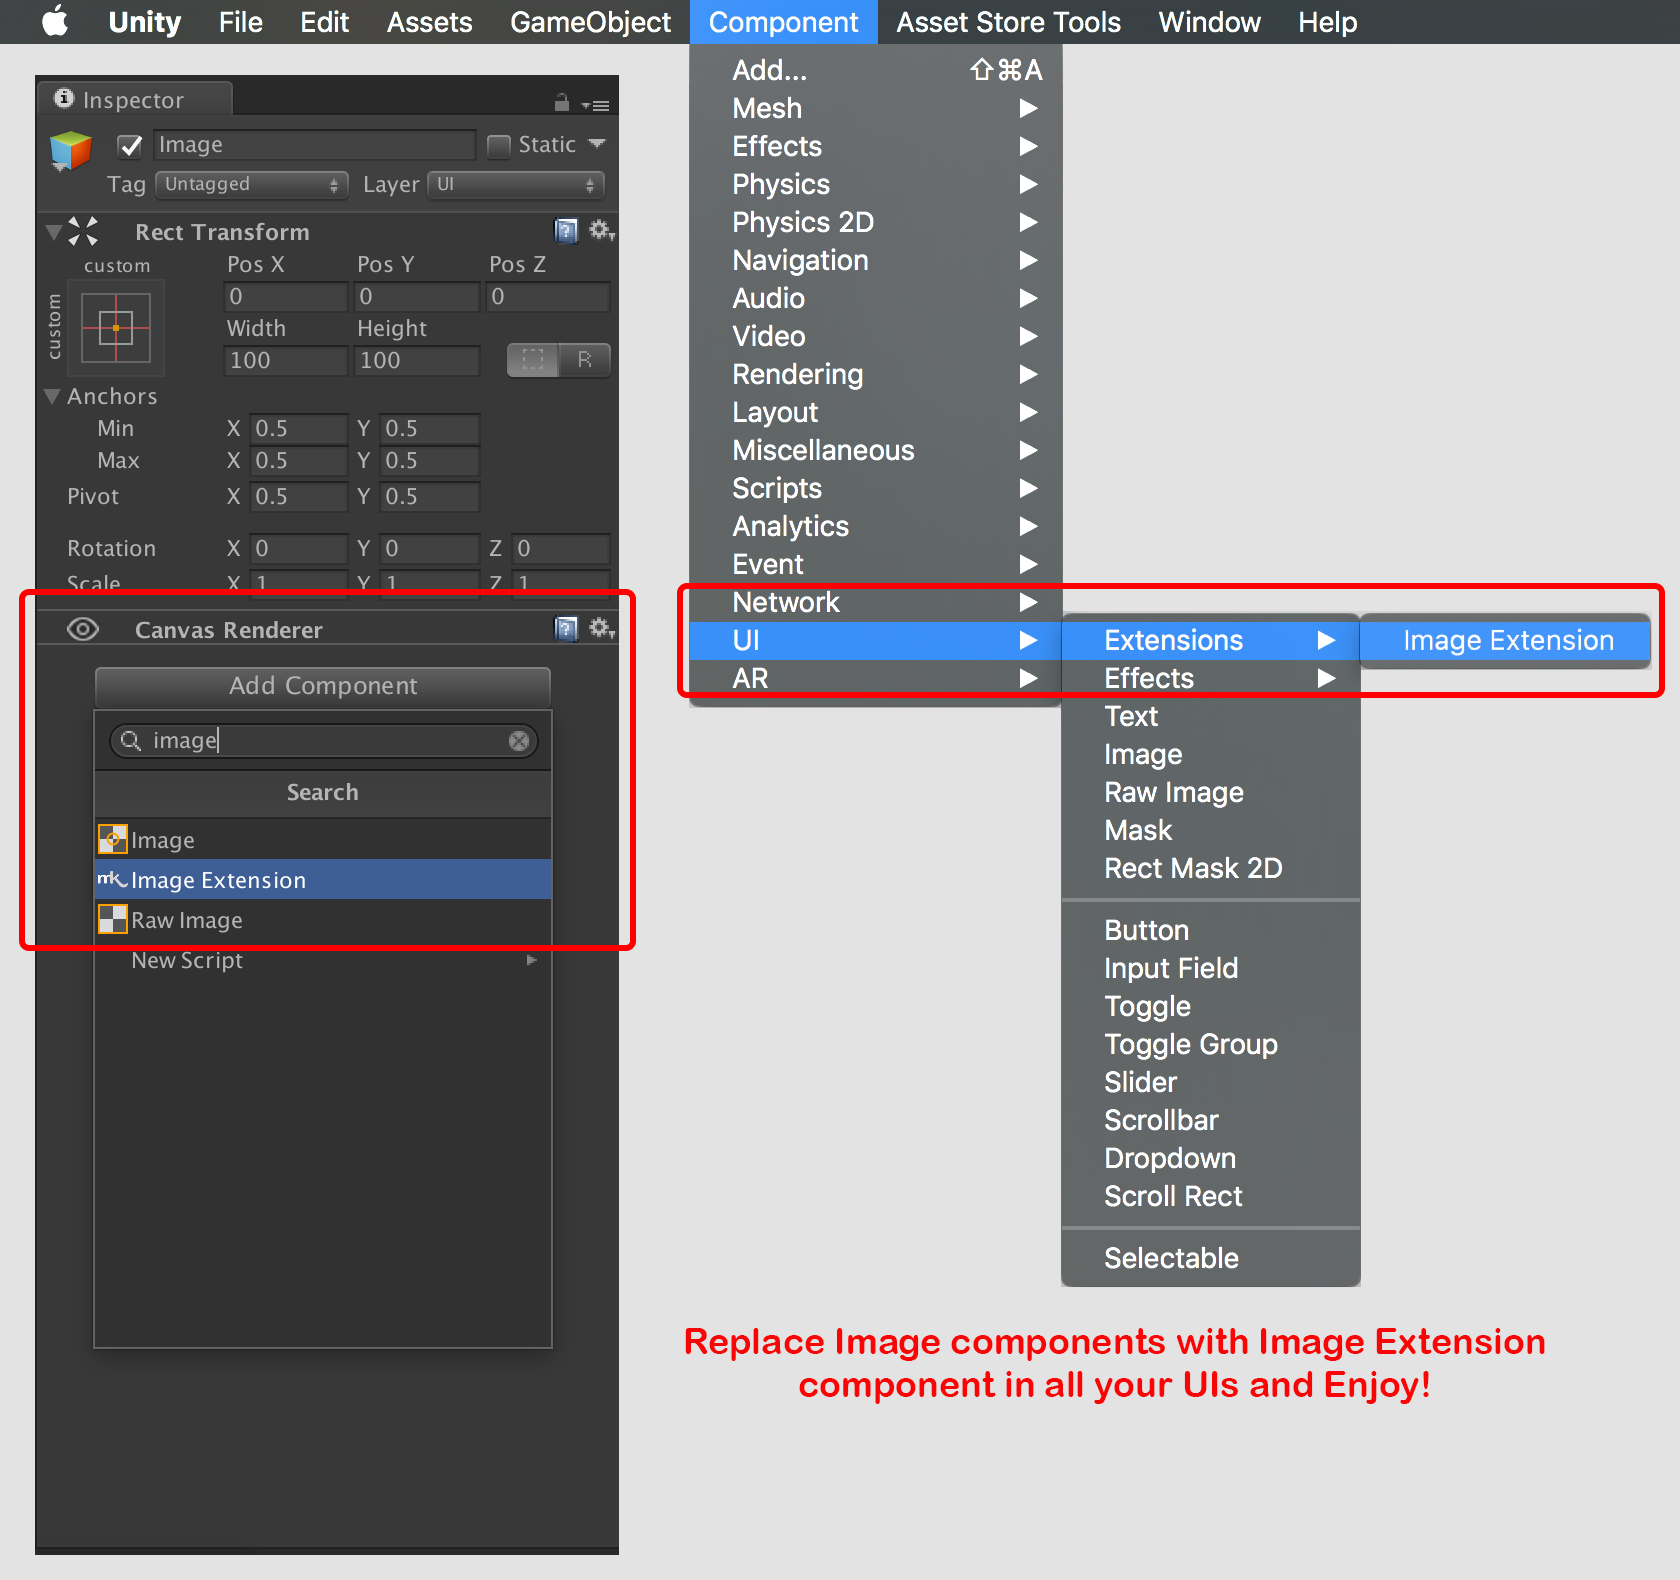
Task: Open the Assets menu
Action: click(430, 22)
